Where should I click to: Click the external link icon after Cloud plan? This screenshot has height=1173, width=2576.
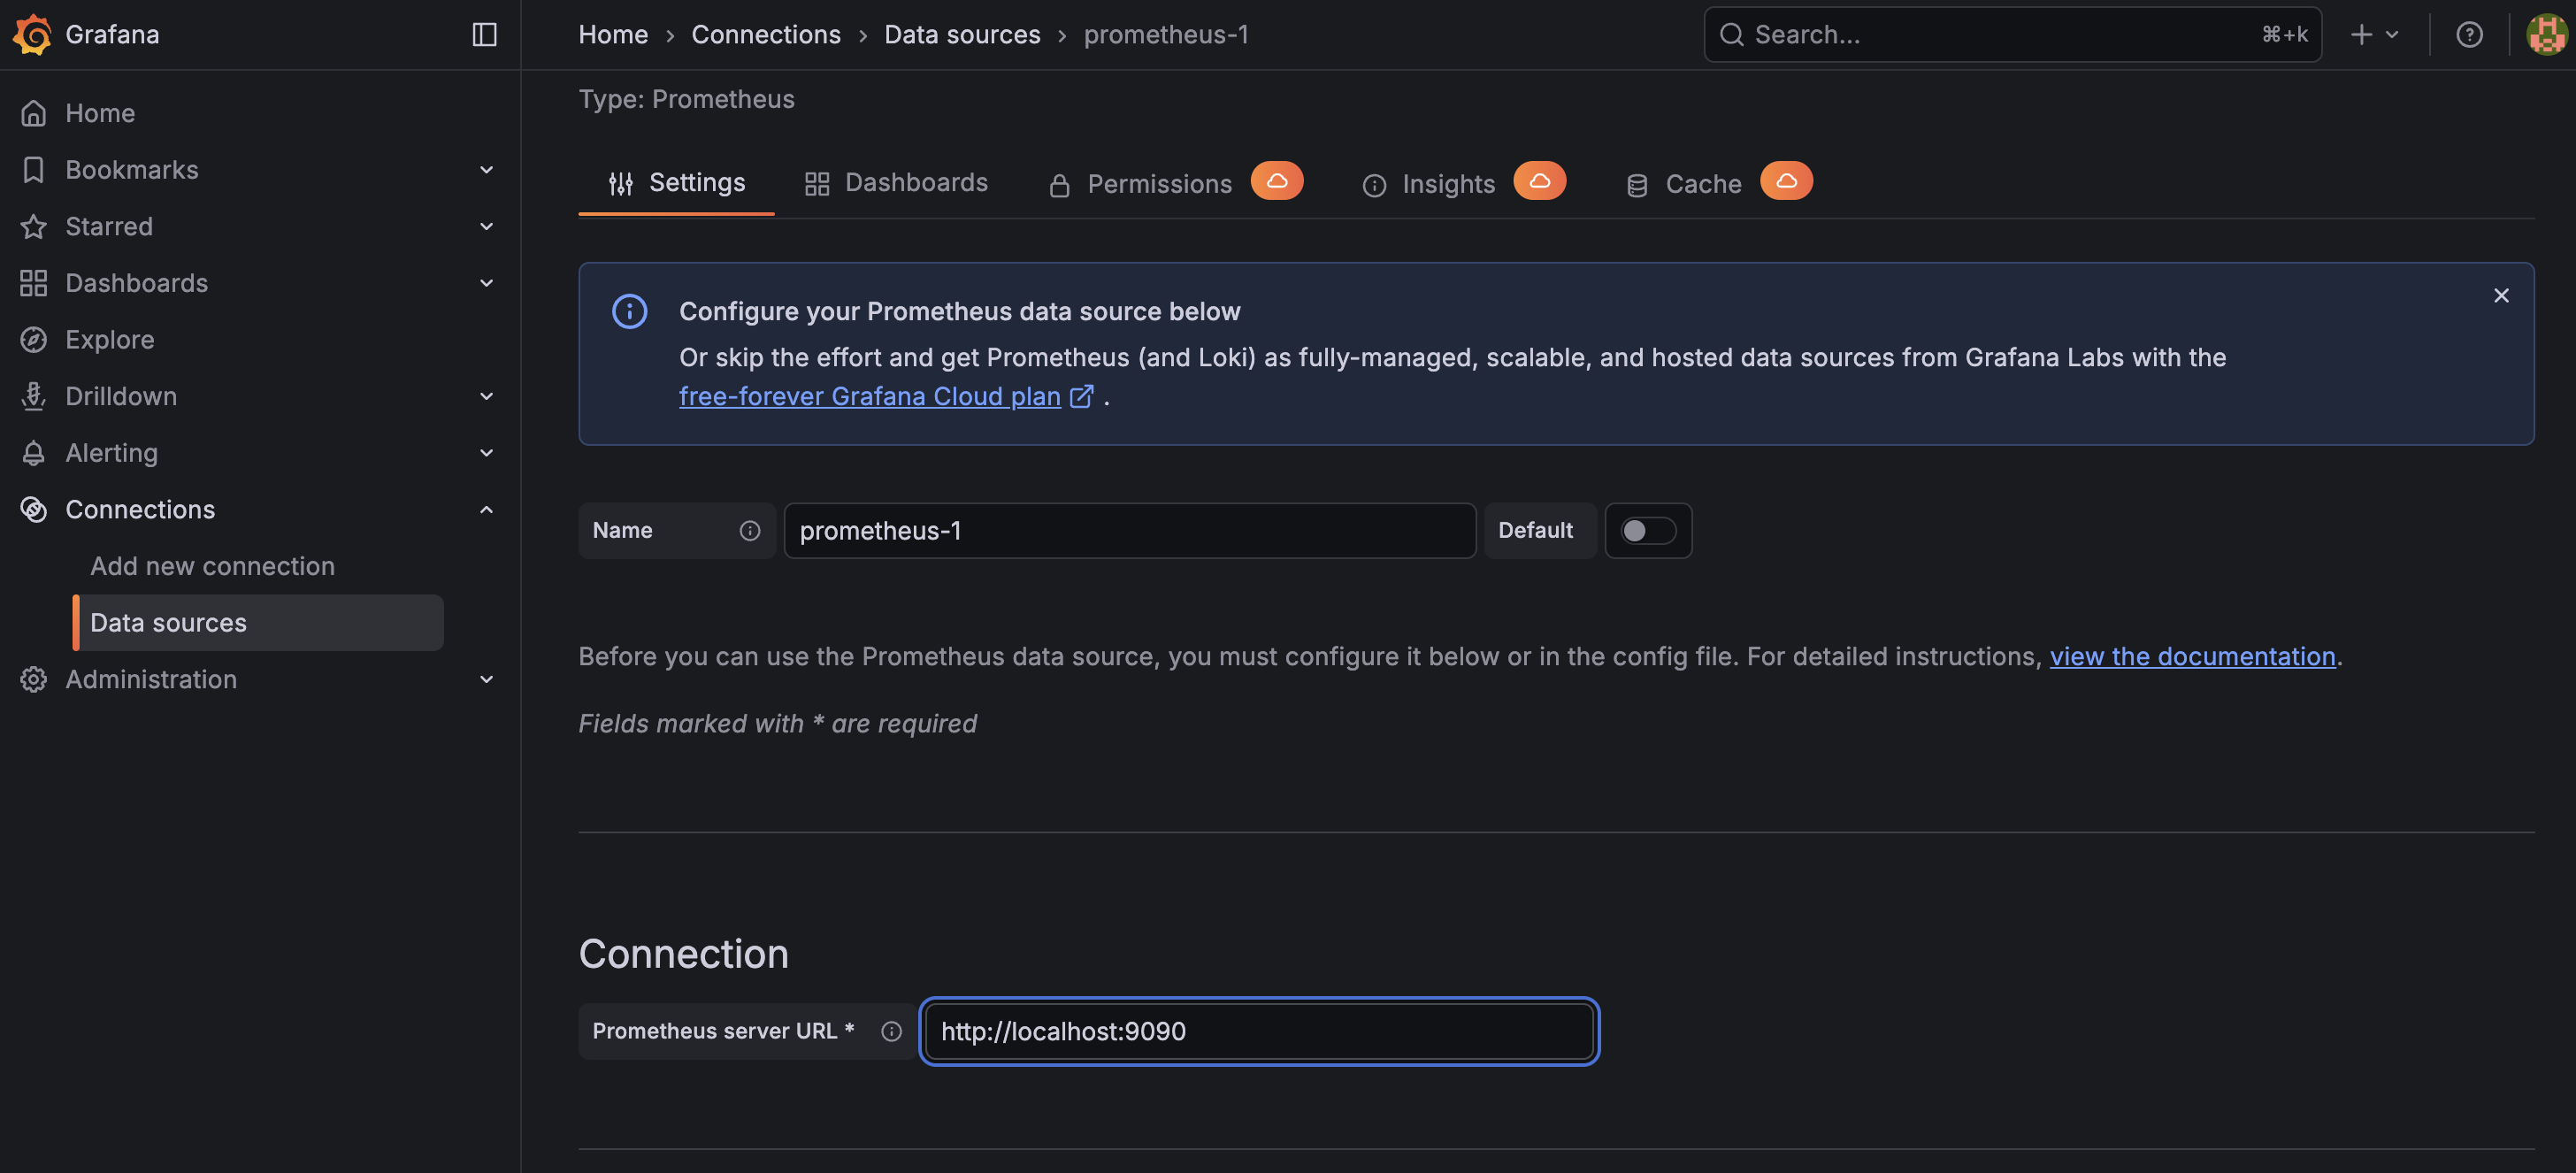(x=1082, y=397)
